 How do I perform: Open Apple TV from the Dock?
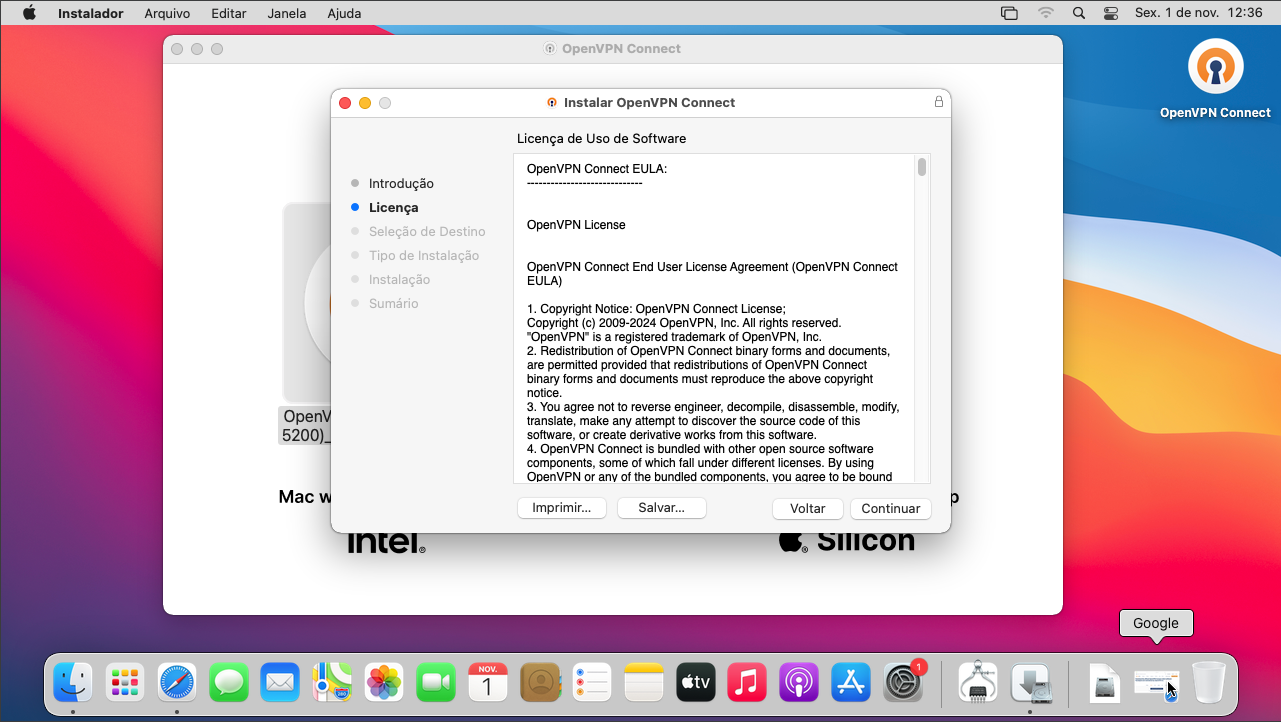696,682
